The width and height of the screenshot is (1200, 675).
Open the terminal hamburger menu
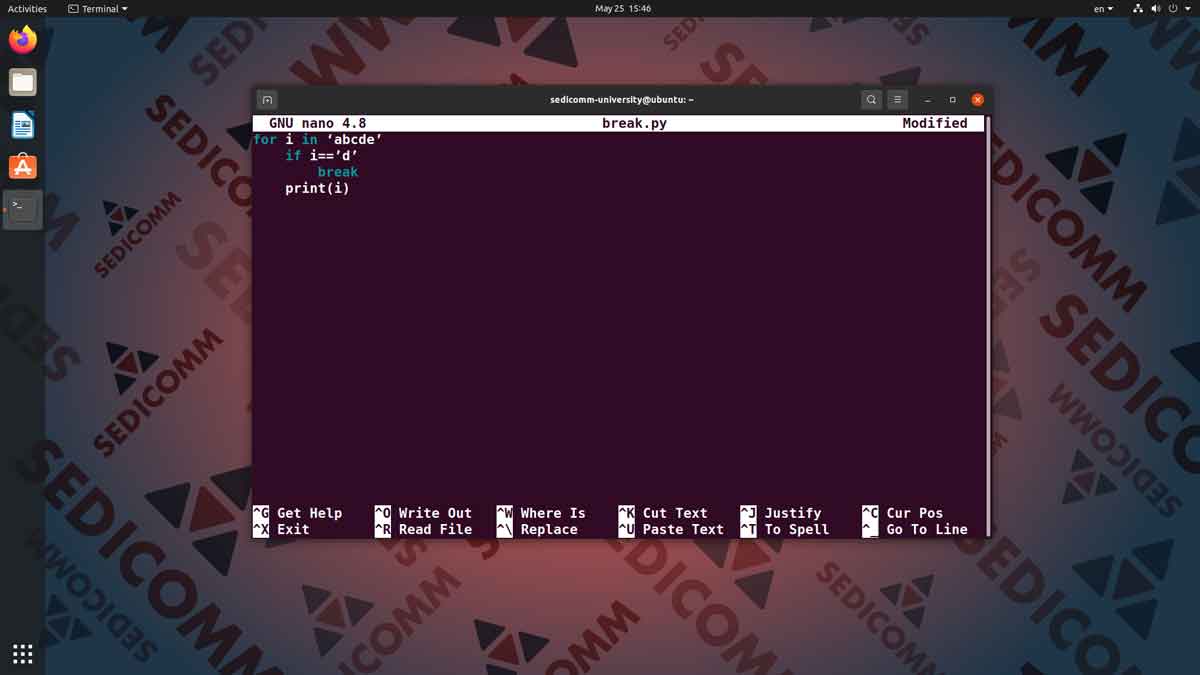point(897,99)
